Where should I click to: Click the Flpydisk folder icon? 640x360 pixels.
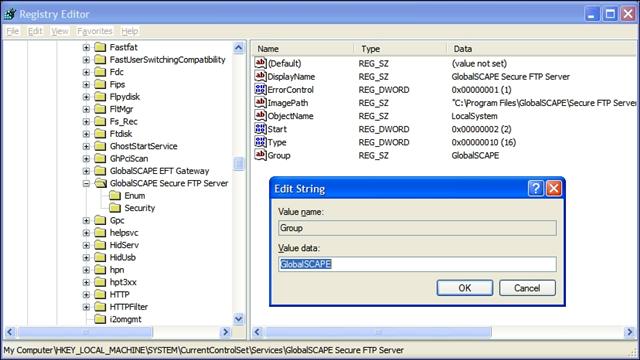(x=100, y=97)
